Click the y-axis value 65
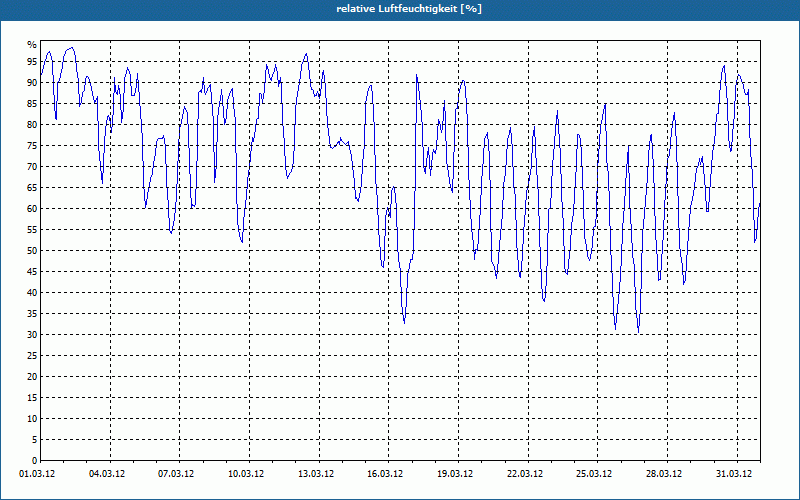Viewport: 800px width, 500px height. [32, 188]
